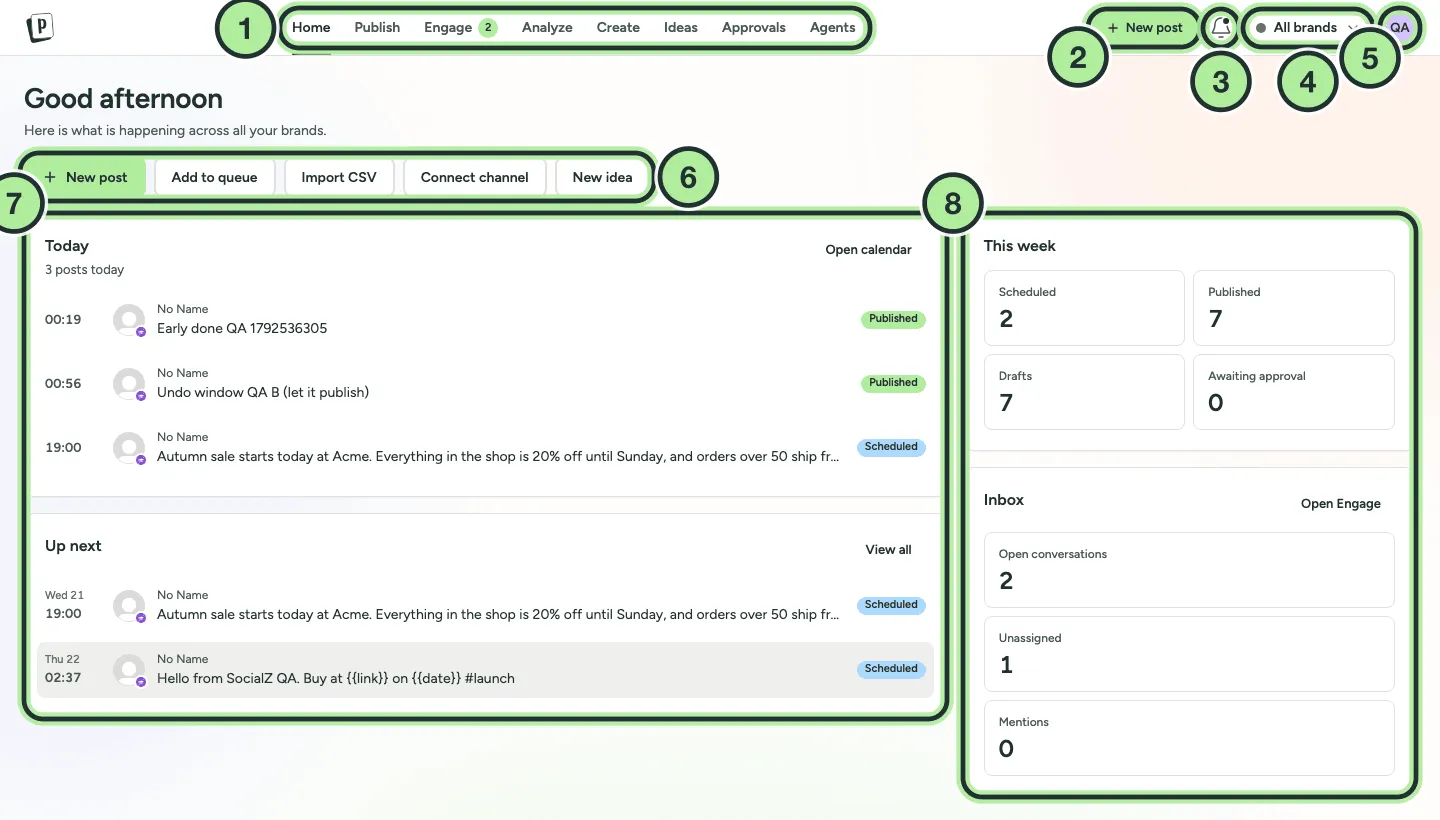Click the avatar on the 00:56 post
The image size is (1440, 820).
coord(130,384)
